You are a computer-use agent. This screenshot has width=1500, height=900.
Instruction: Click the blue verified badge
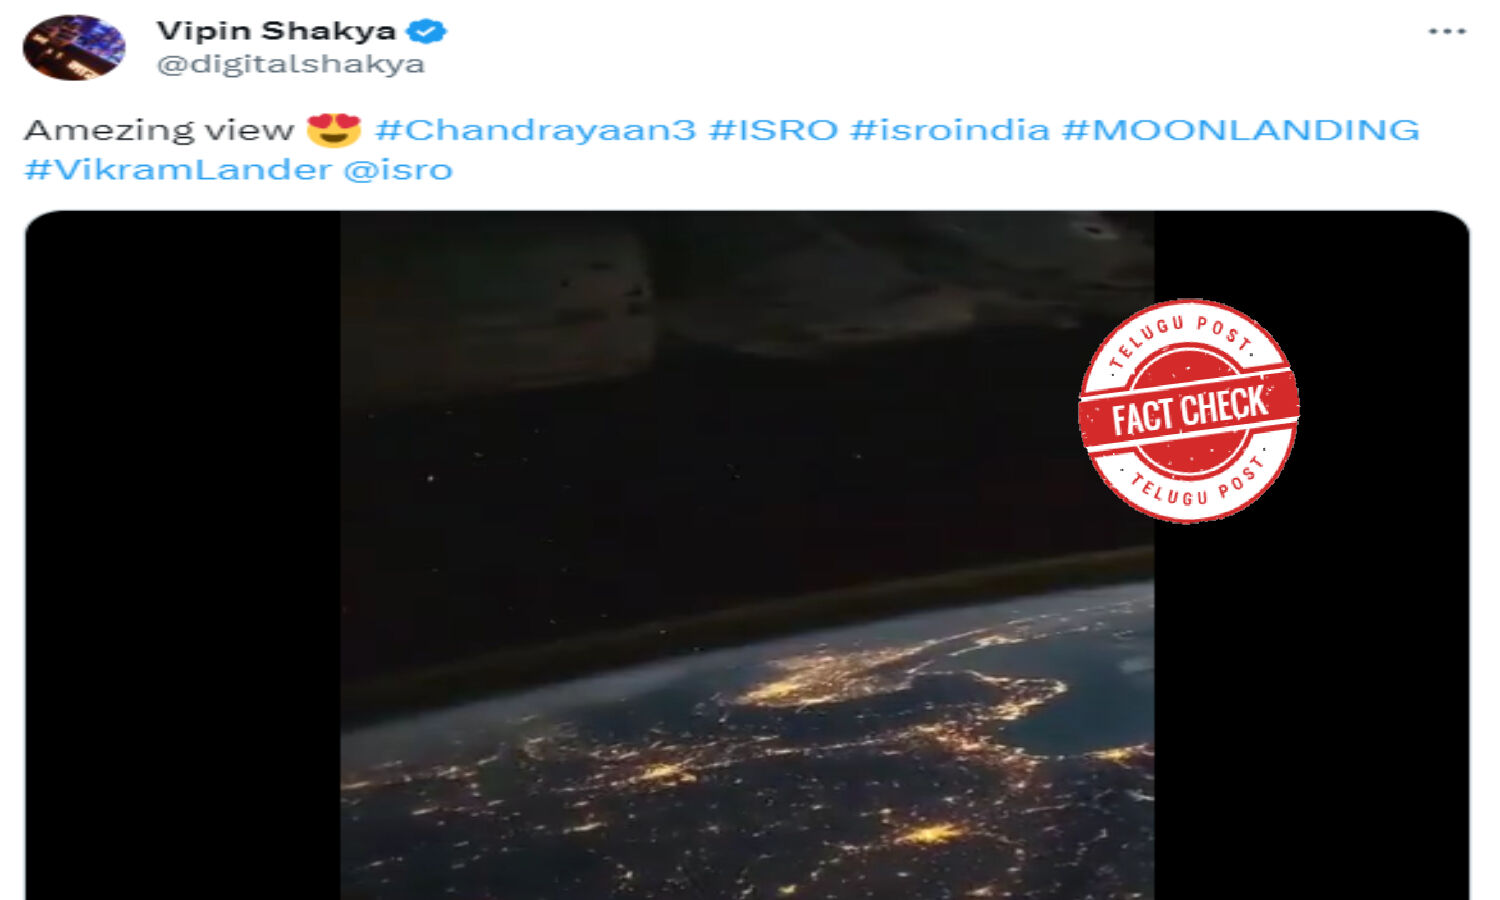coord(426,31)
